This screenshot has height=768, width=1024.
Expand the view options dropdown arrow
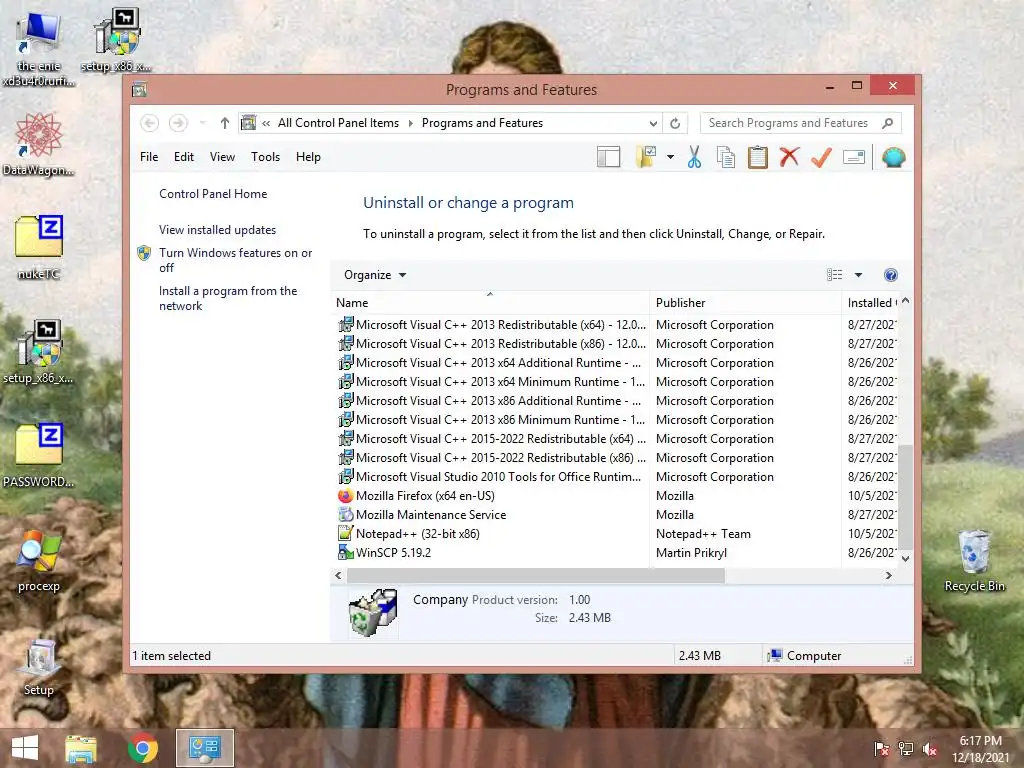tap(858, 275)
